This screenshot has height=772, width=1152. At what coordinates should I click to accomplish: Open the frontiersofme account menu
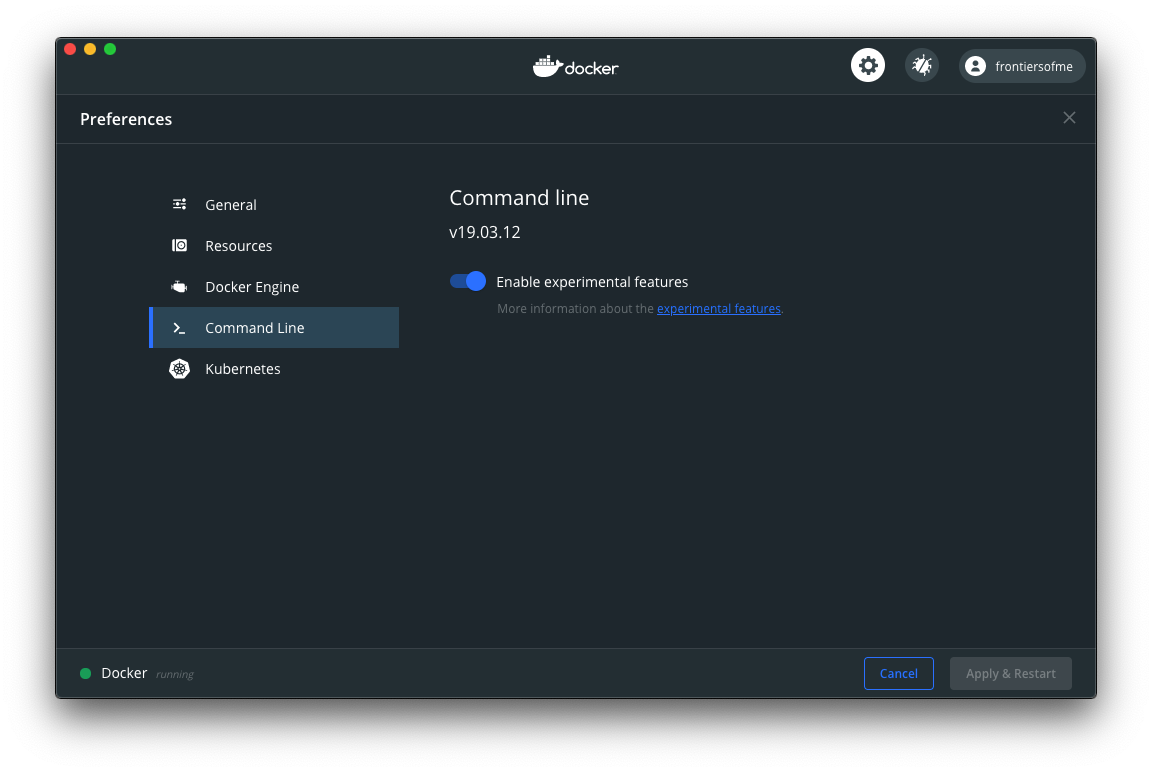[1021, 66]
